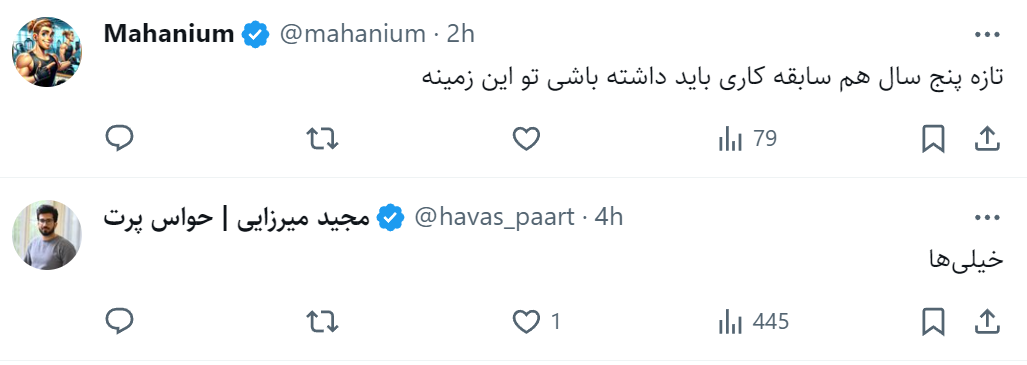This screenshot has height=365, width=1027.
Task: Visit the @havas_paart handle
Action: 495,217
